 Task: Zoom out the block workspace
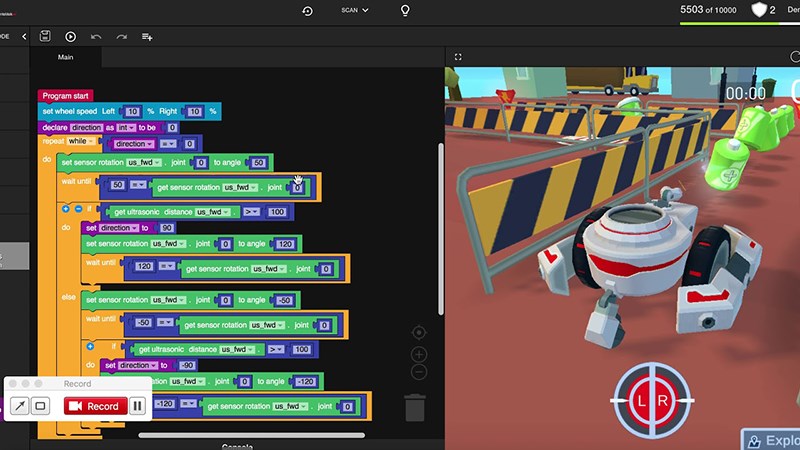click(419, 372)
